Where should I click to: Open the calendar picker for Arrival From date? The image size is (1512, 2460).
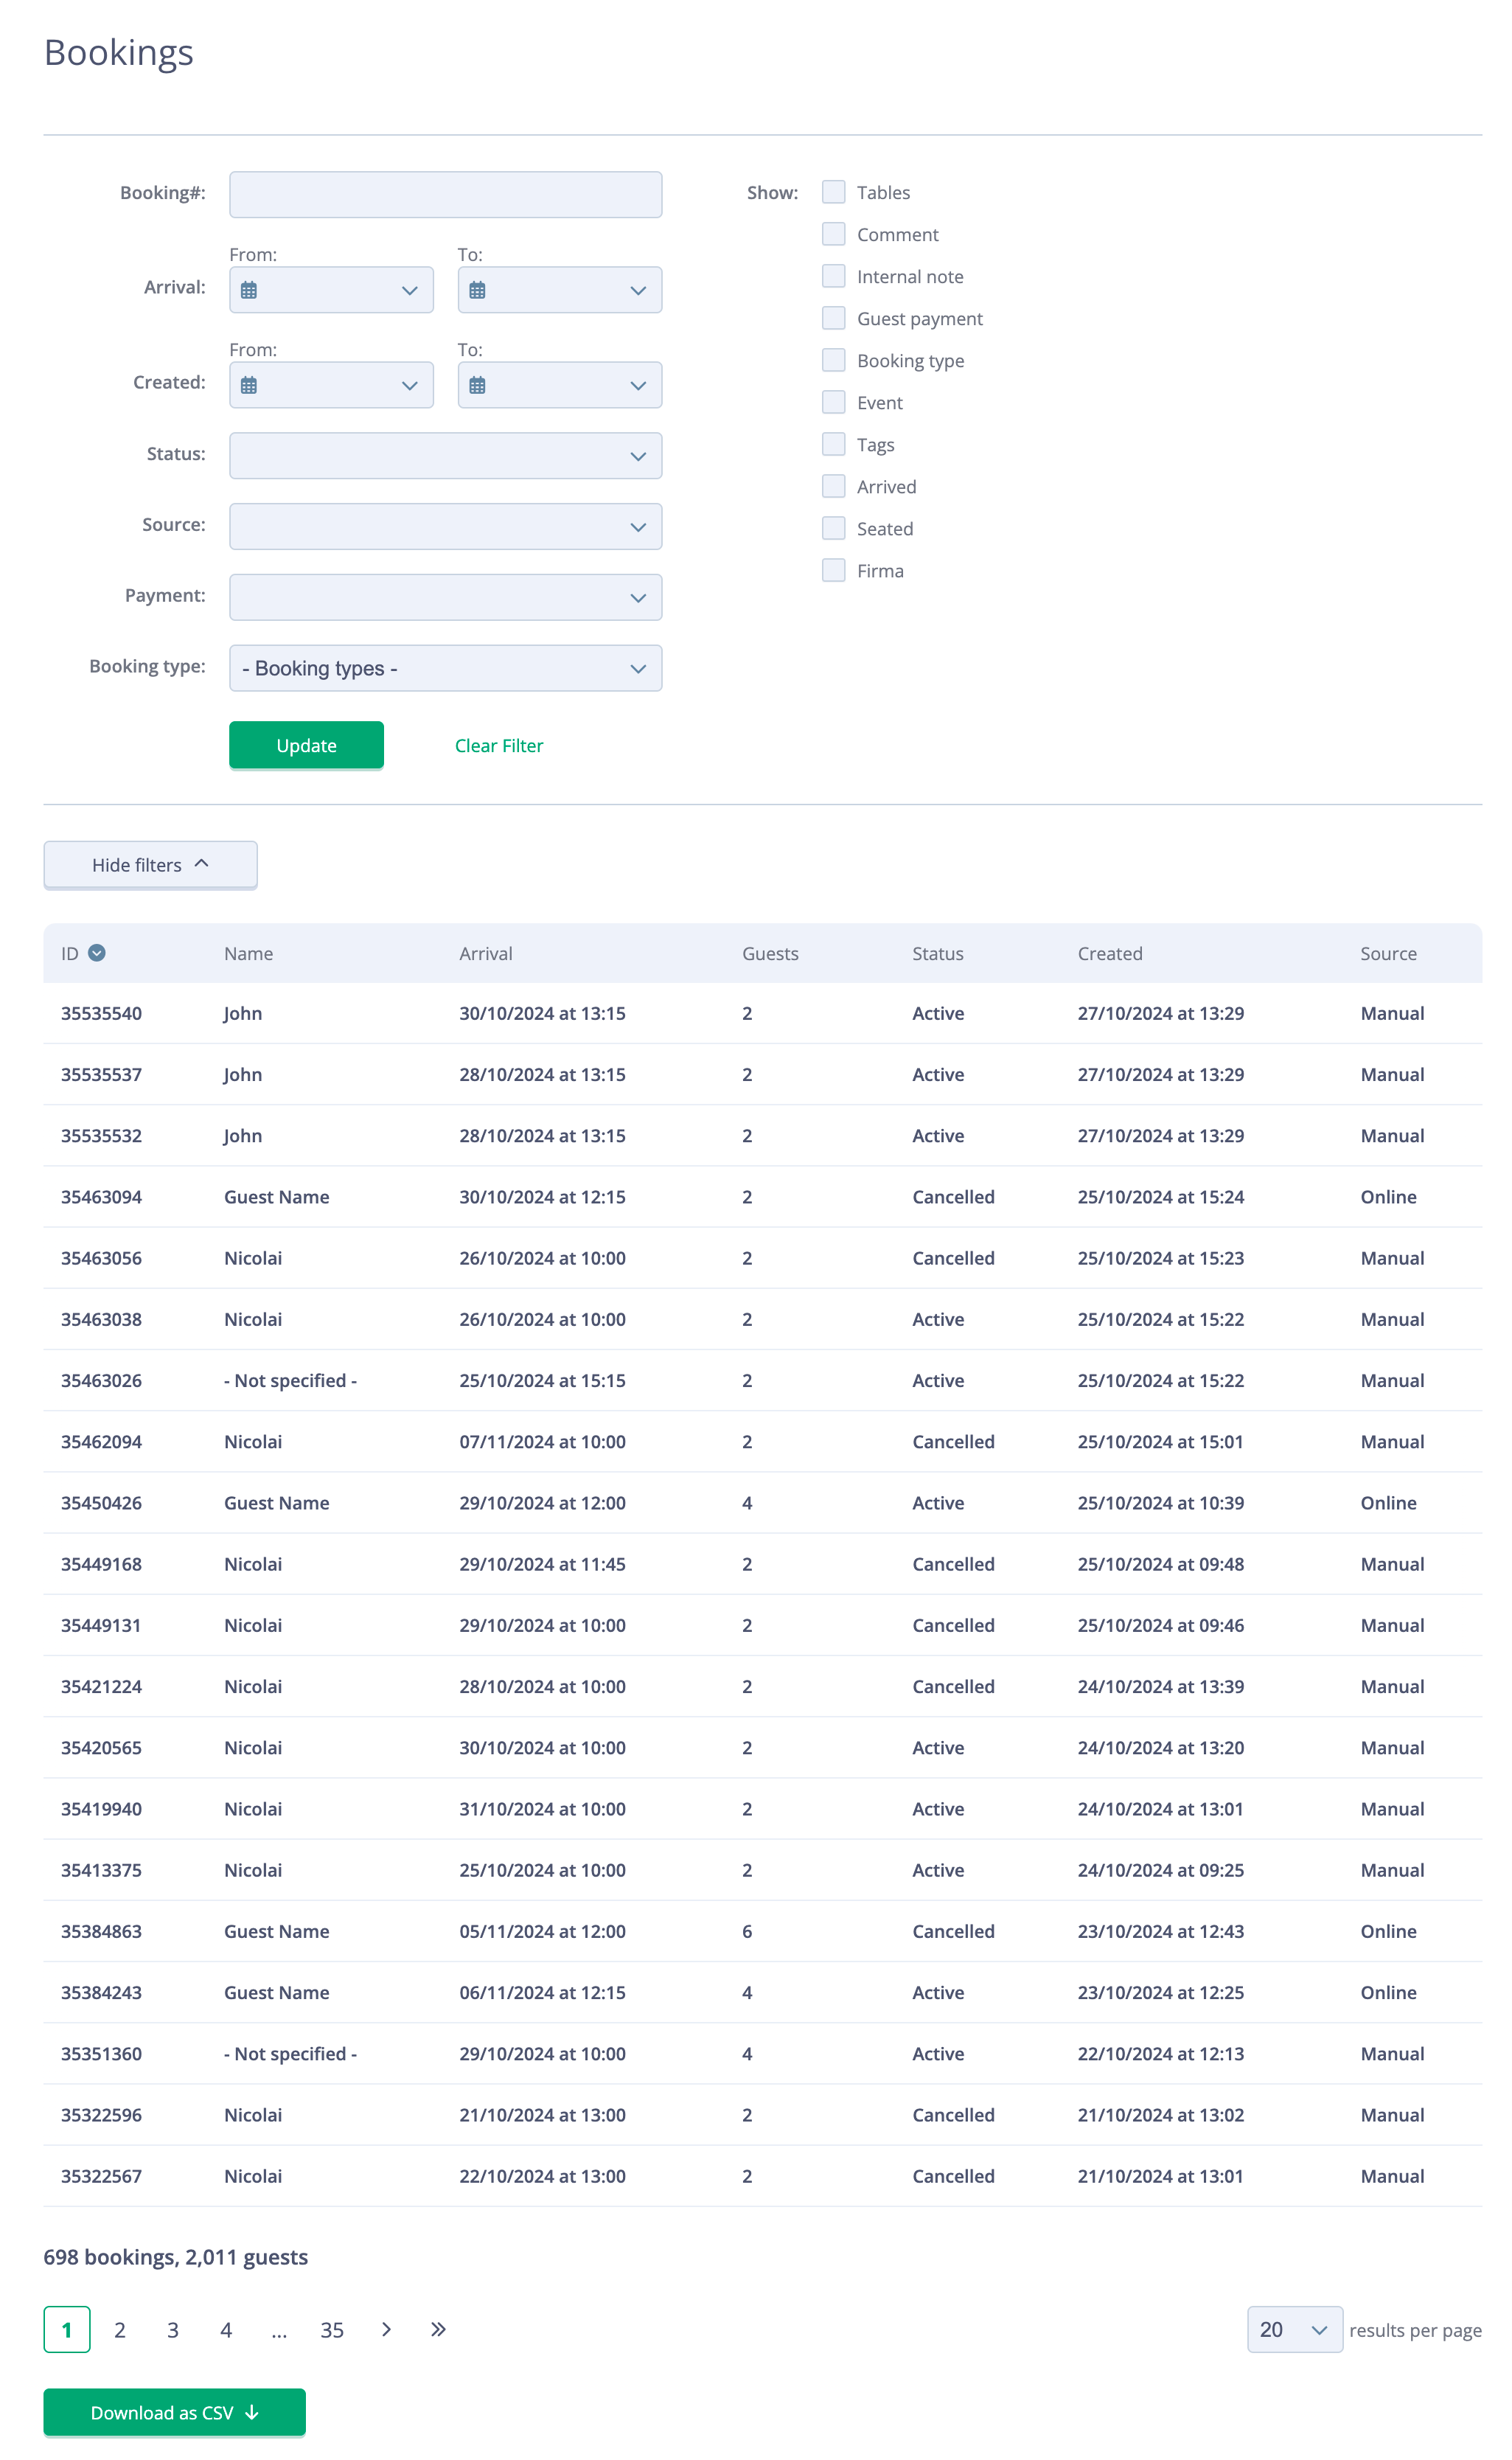(251, 290)
